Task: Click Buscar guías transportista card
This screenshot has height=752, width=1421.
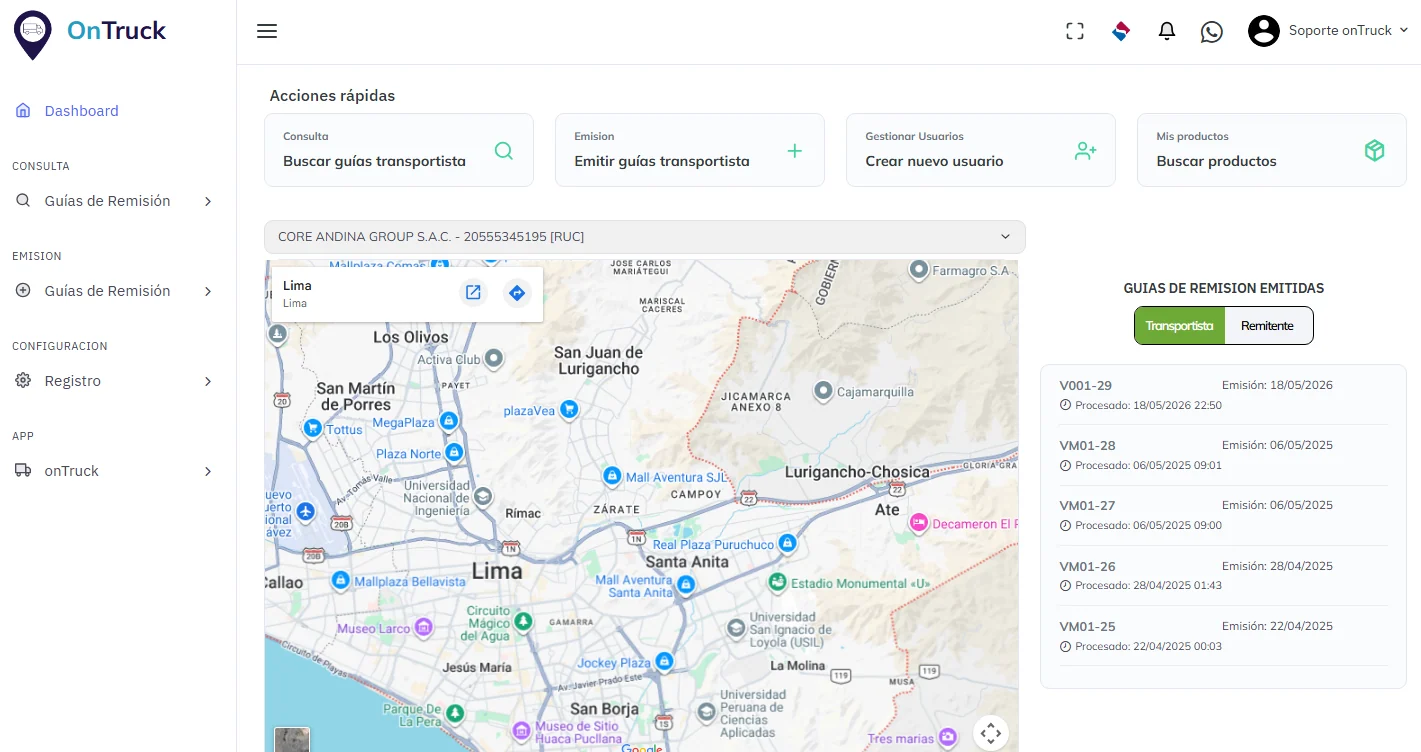Action: 399,150
